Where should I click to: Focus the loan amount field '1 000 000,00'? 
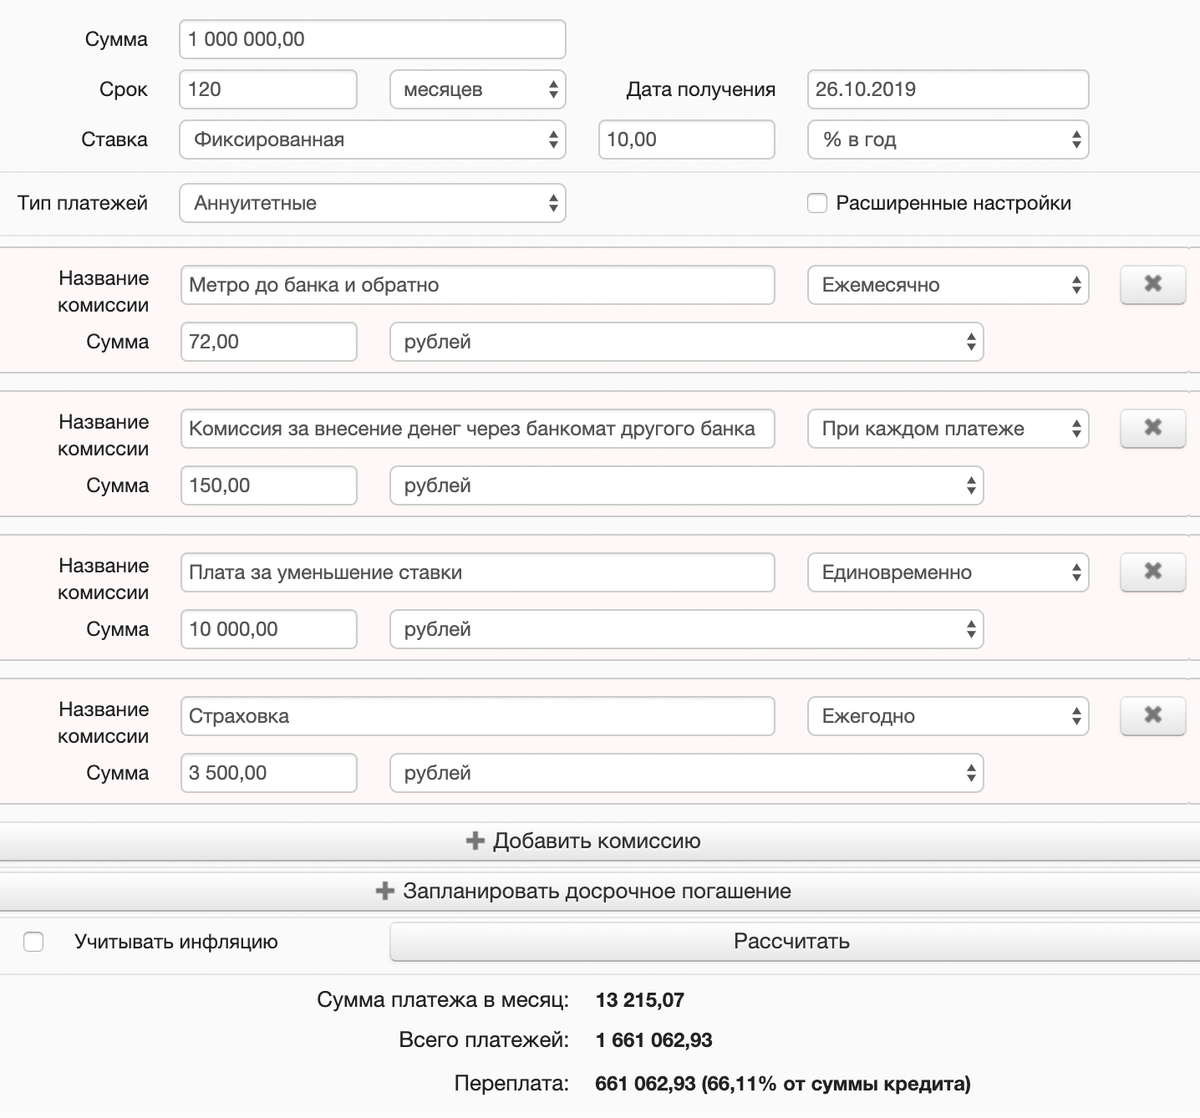pos(373,39)
